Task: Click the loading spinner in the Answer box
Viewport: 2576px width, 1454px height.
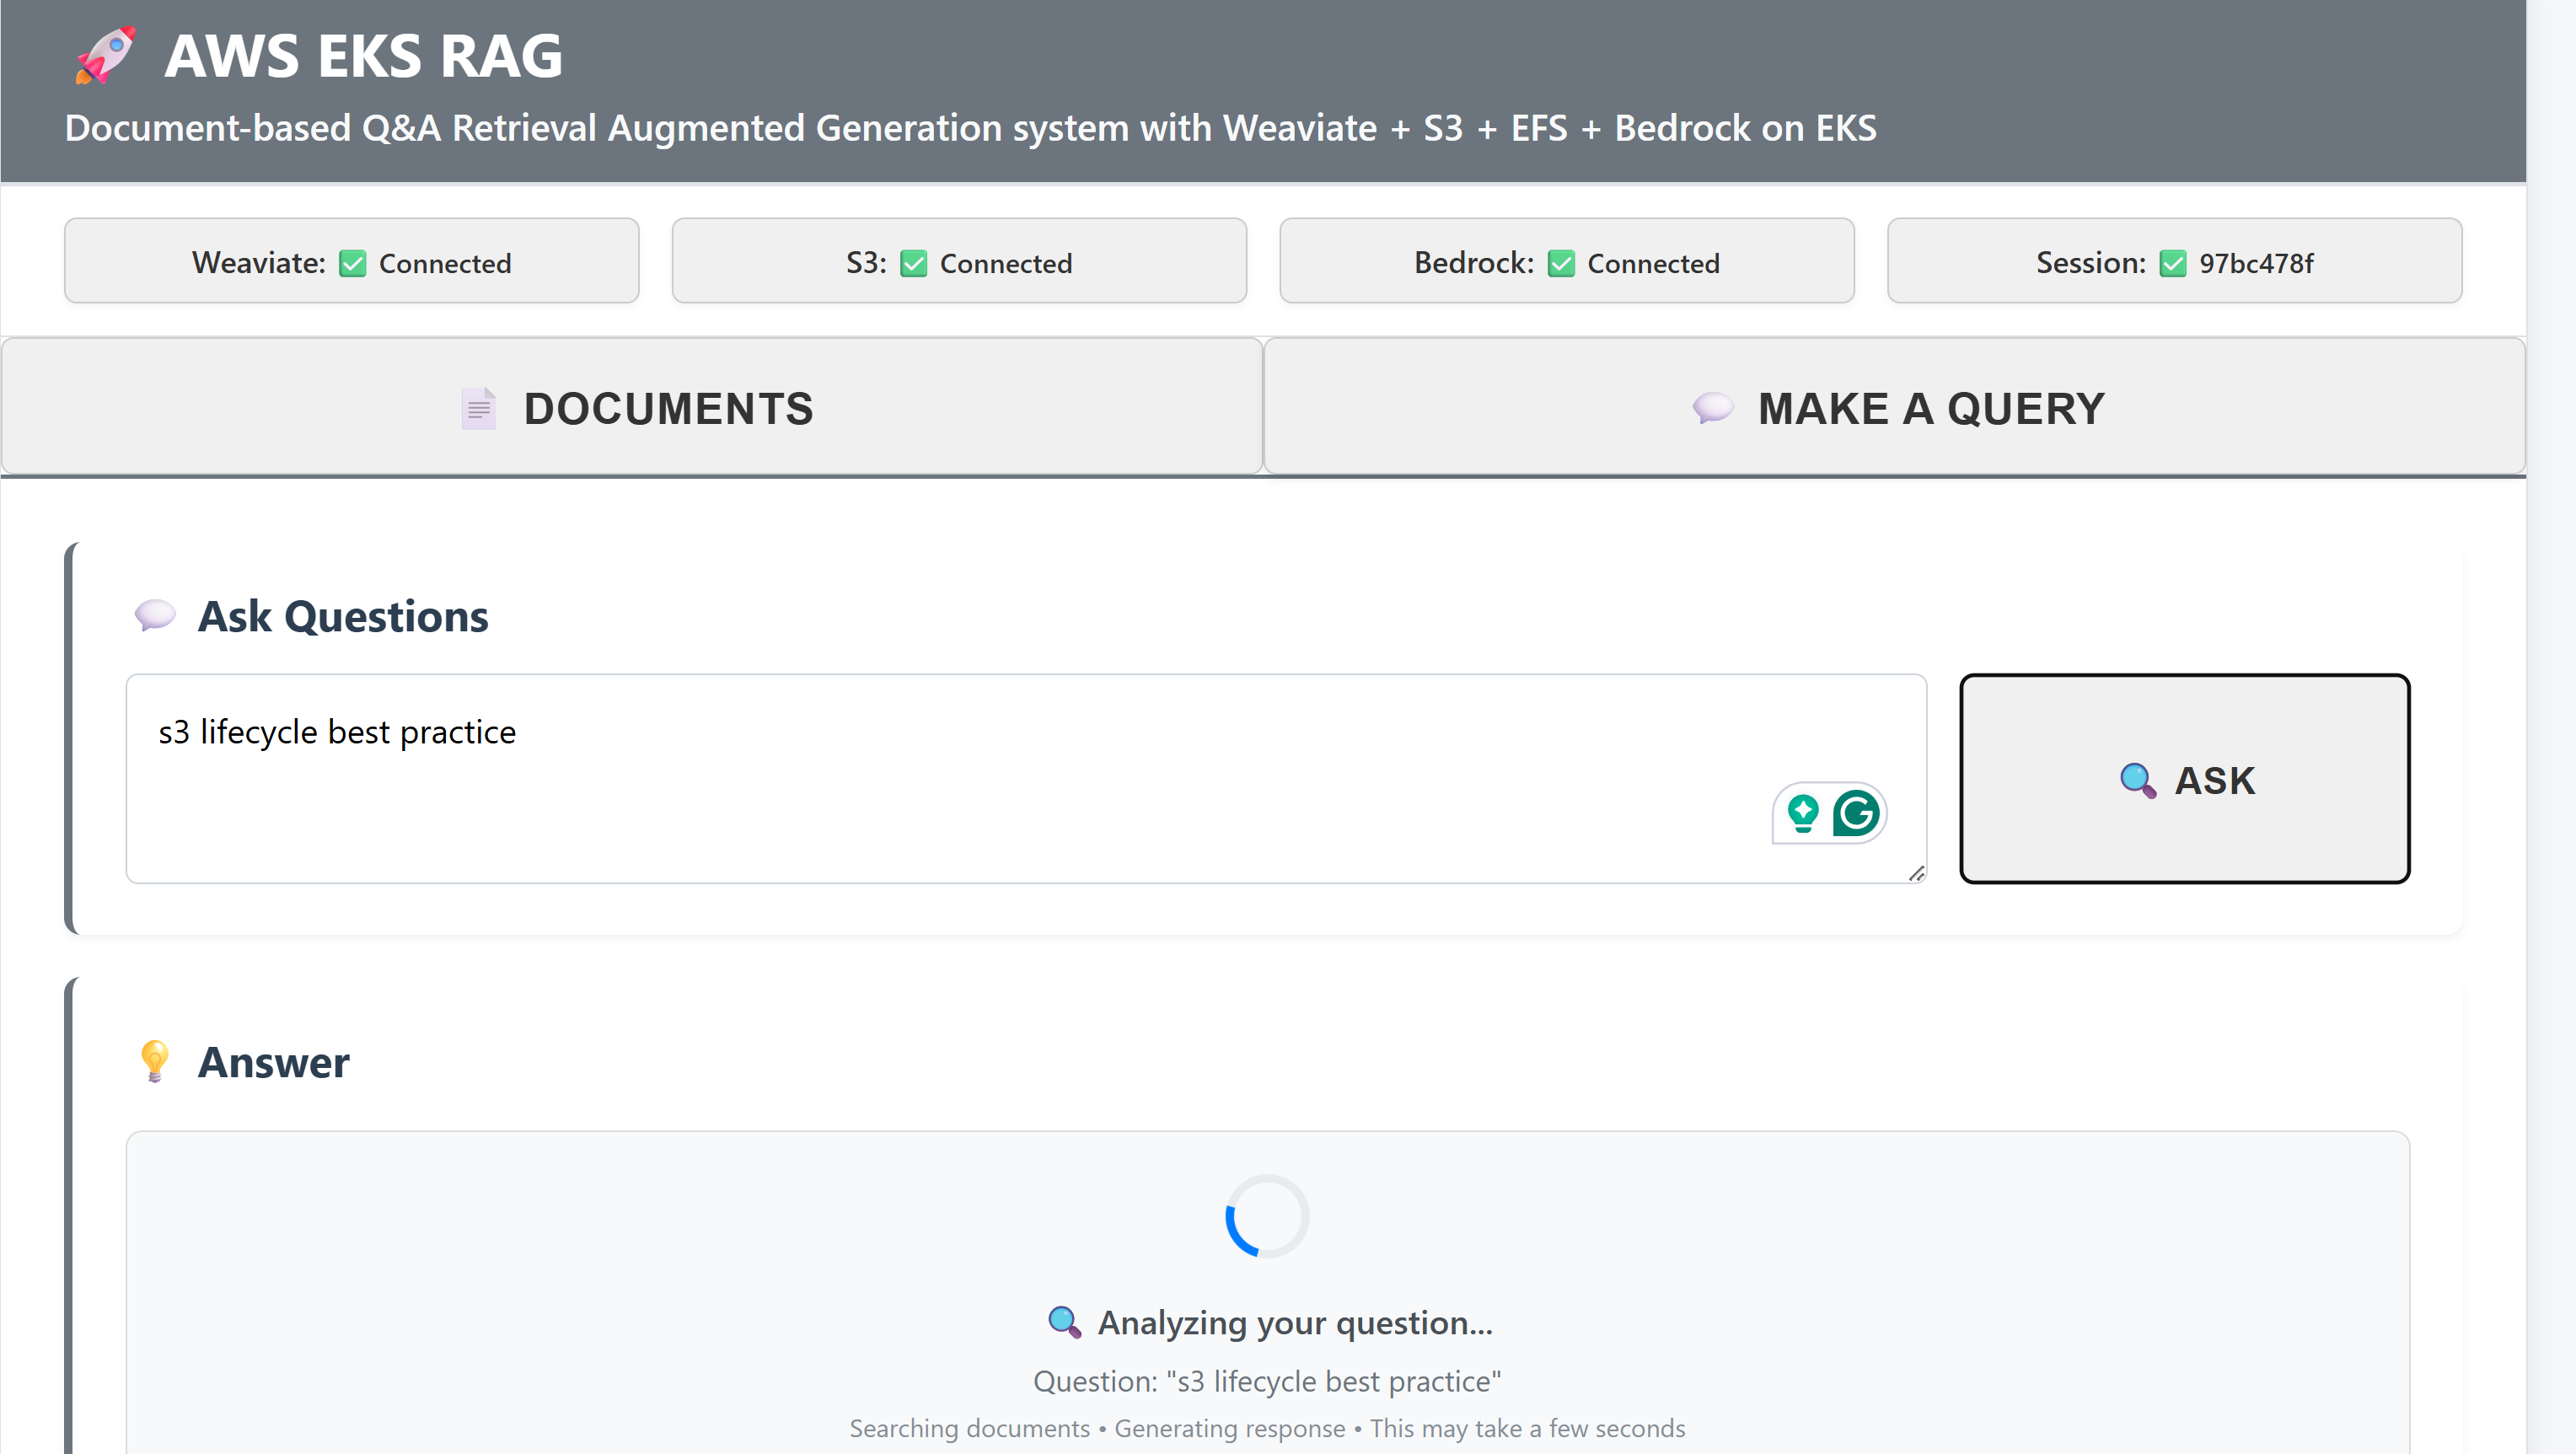Action: 1267,1216
